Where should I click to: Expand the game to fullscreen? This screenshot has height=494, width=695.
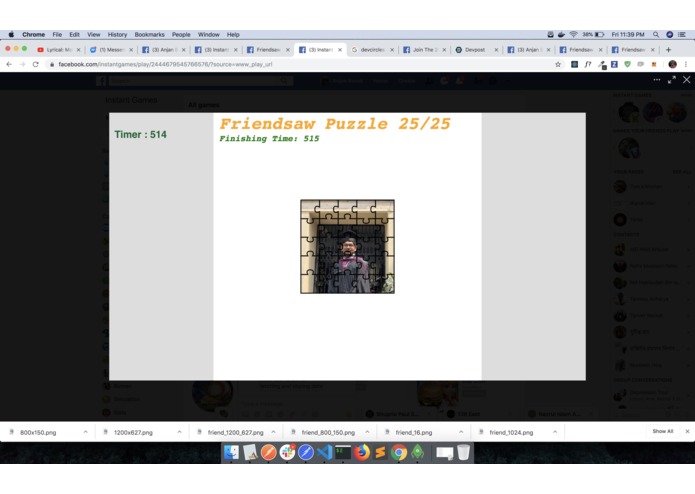[672, 80]
